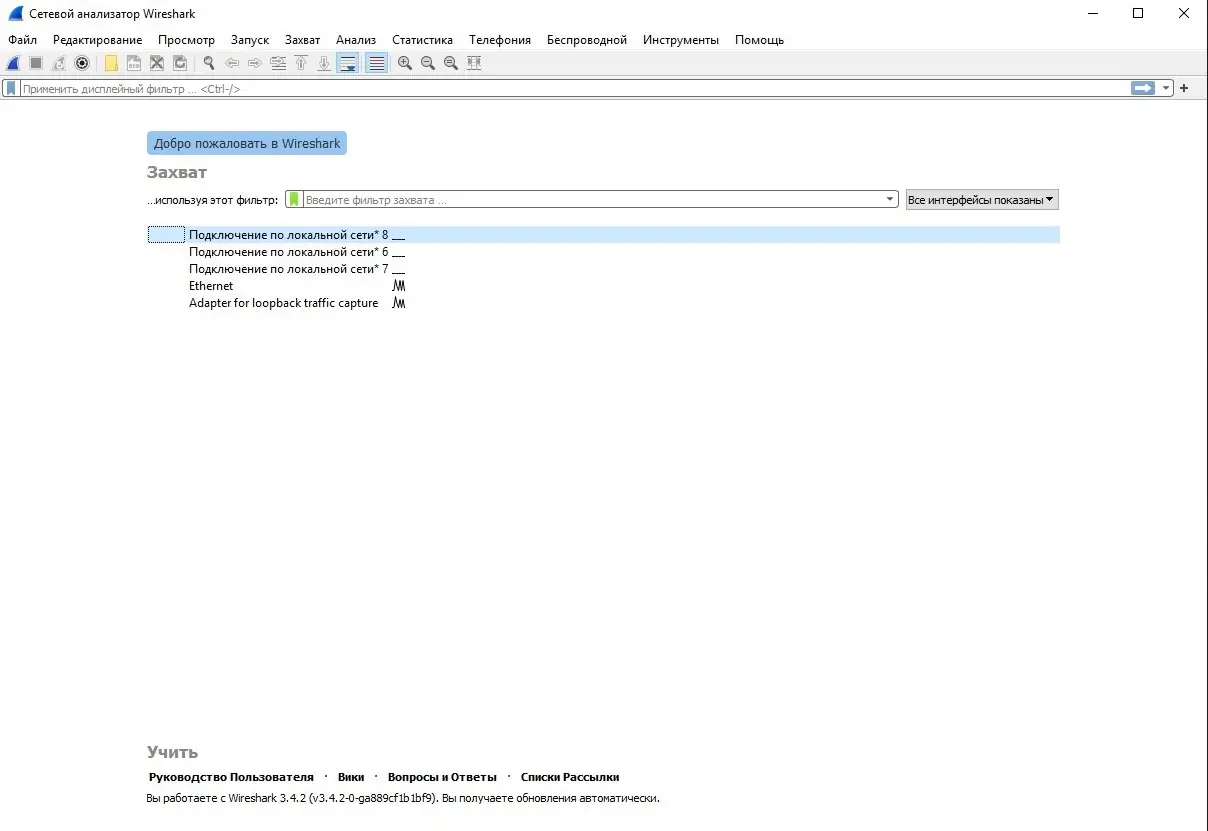Reset zoom to normal size icon
The width and height of the screenshot is (1208, 831).
451,63
